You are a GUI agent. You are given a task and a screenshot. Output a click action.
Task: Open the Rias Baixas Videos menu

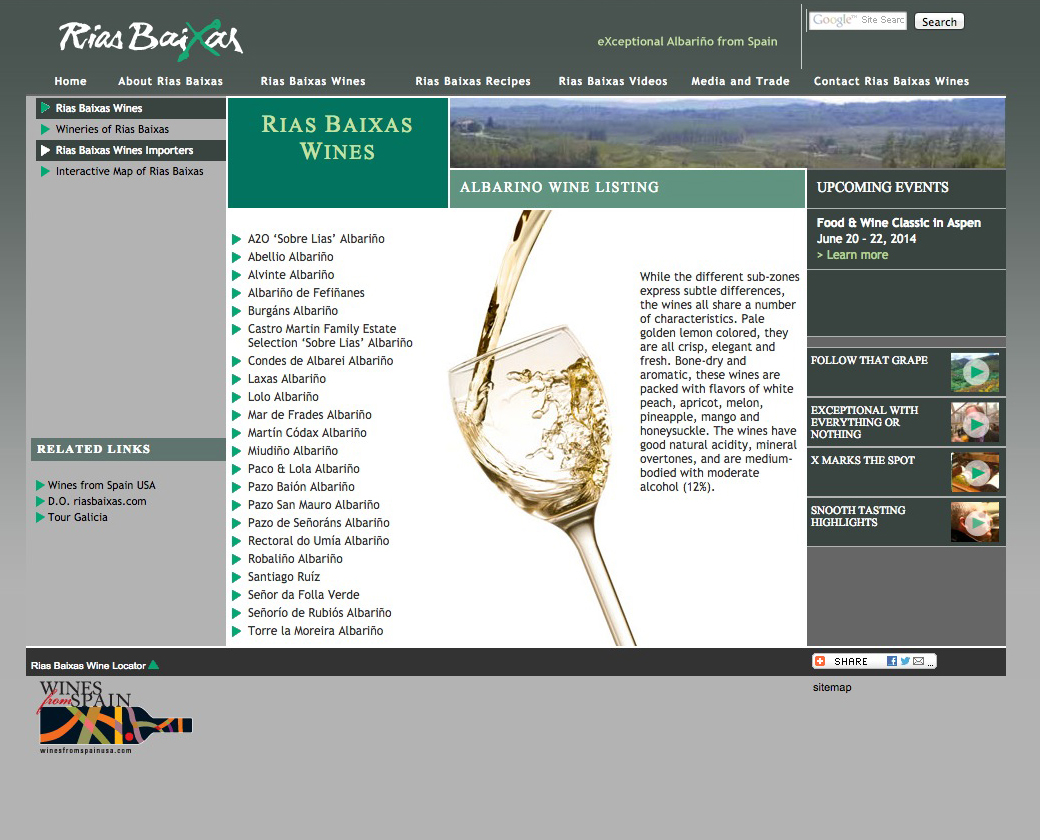coord(613,81)
